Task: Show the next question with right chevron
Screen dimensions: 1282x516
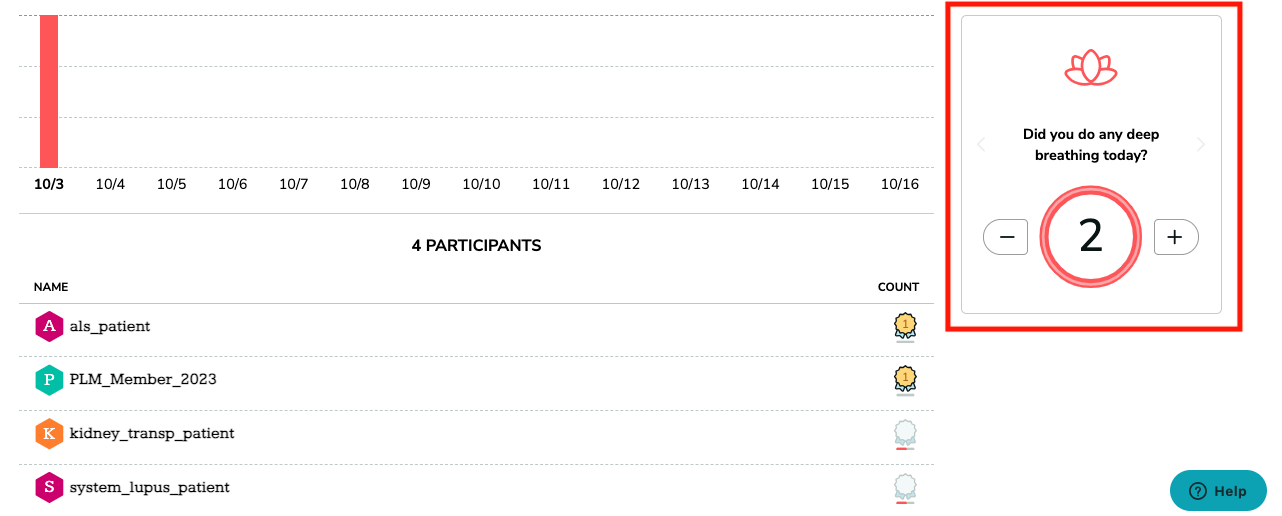Action: 1201,145
